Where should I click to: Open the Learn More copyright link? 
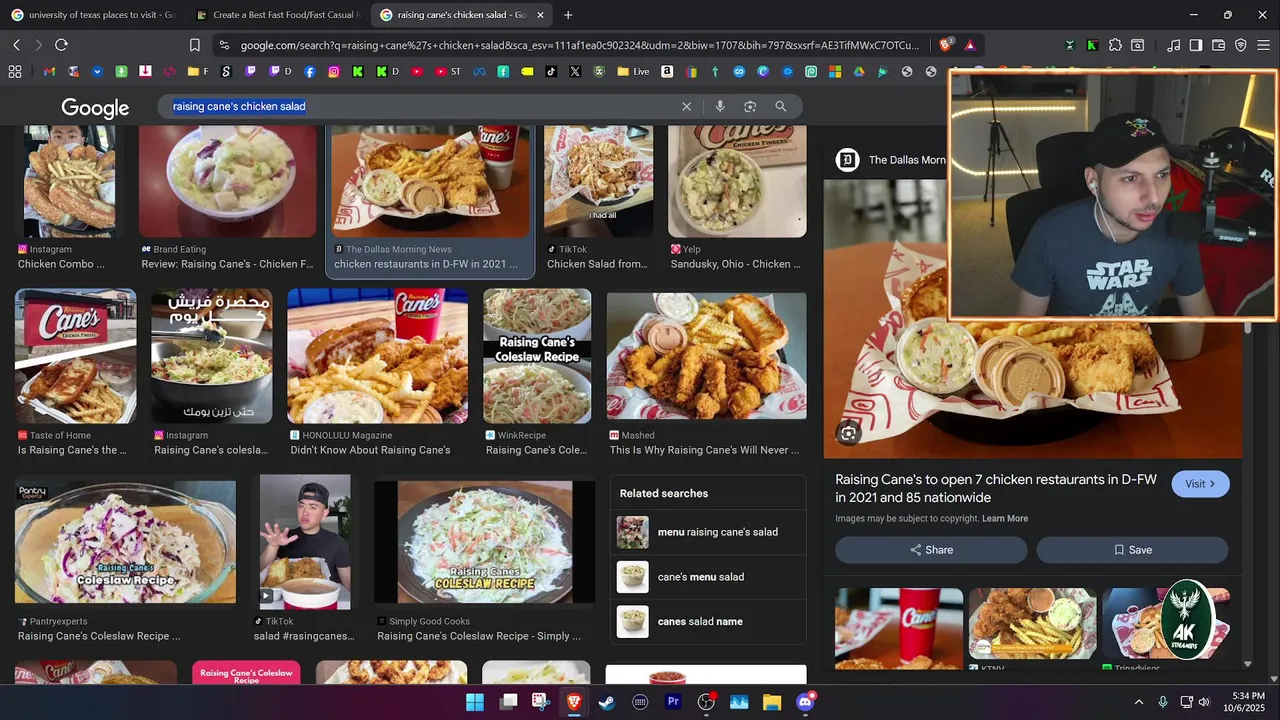(x=1005, y=519)
